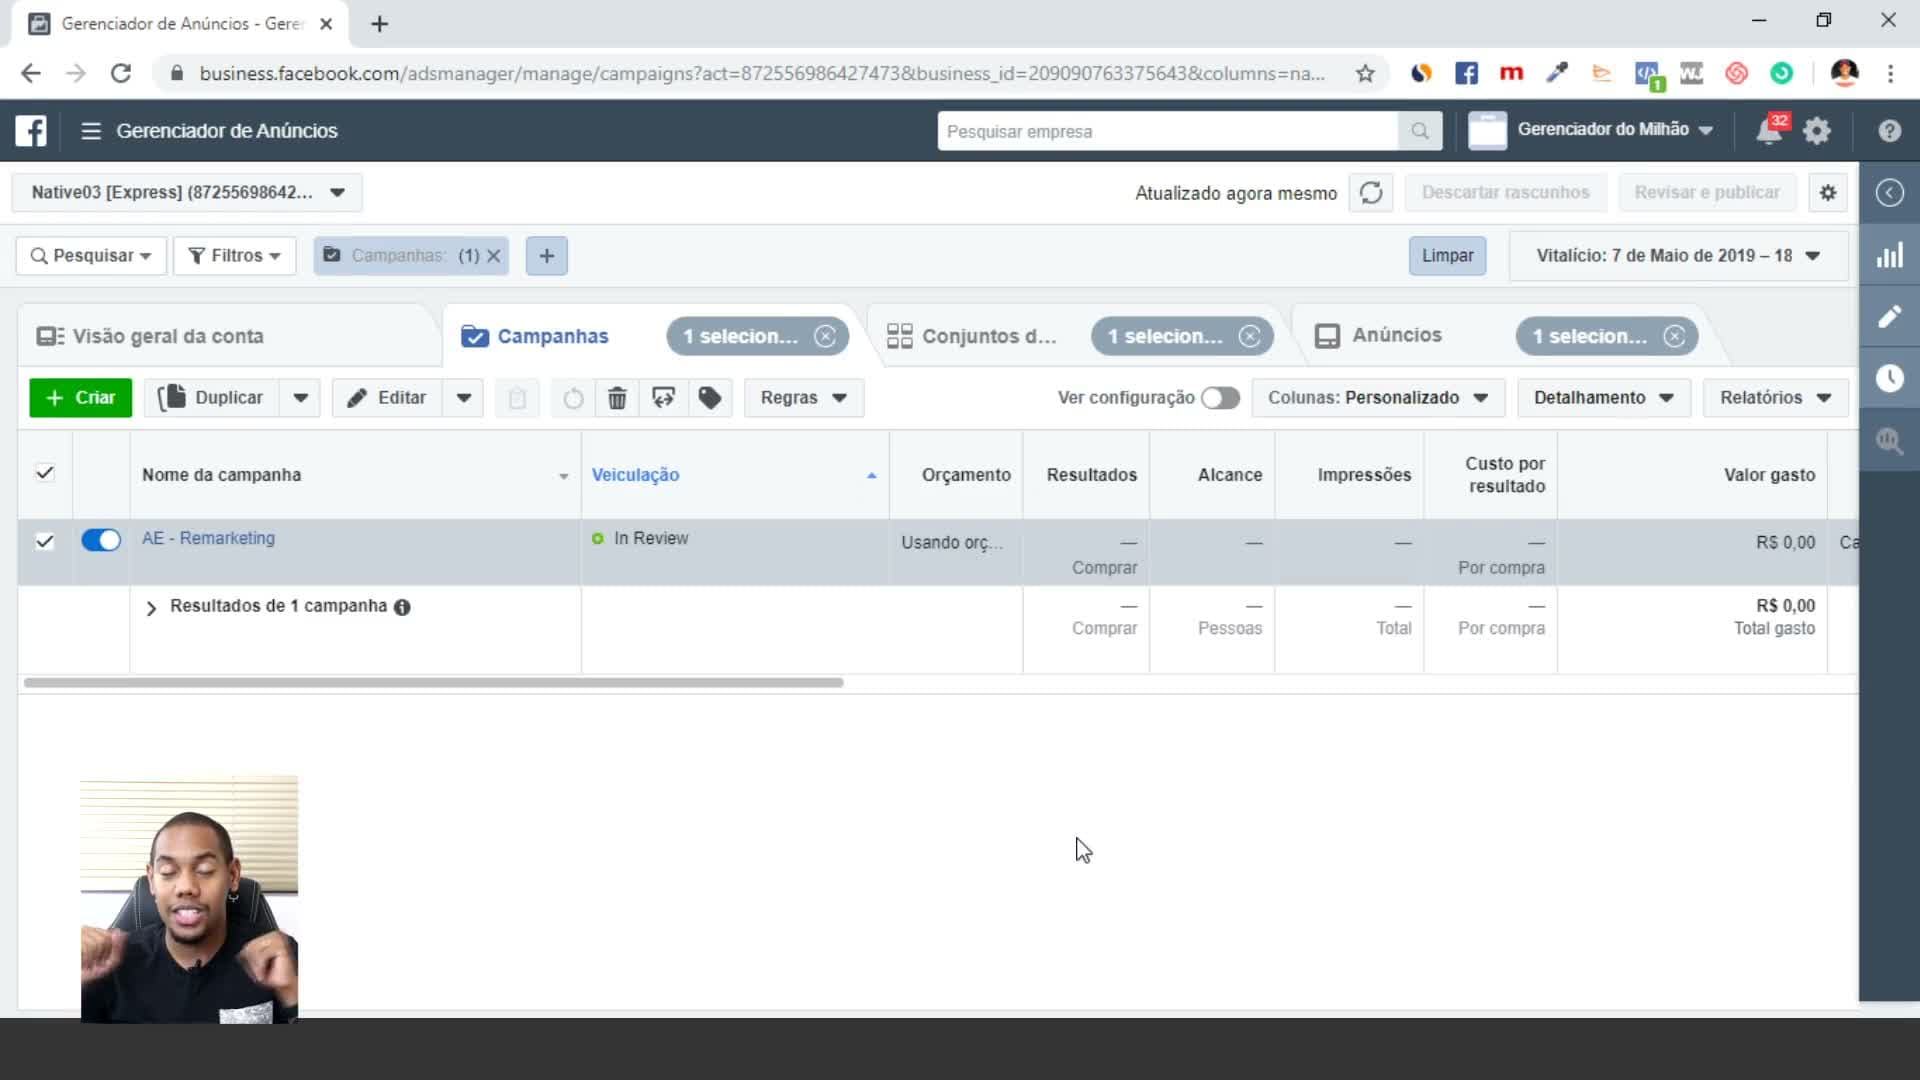Open account settings gear near Revisar
The height and width of the screenshot is (1080, 1920).
click(x=1828, y=192)
